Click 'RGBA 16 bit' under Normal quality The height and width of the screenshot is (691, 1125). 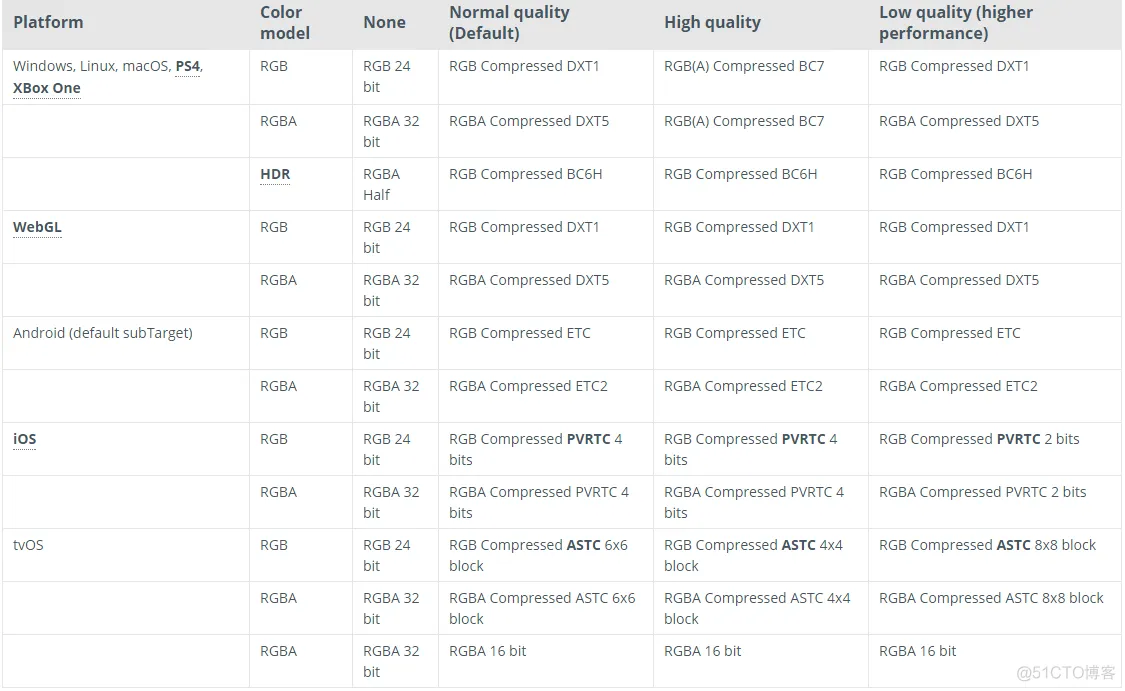tap(488, 652)
